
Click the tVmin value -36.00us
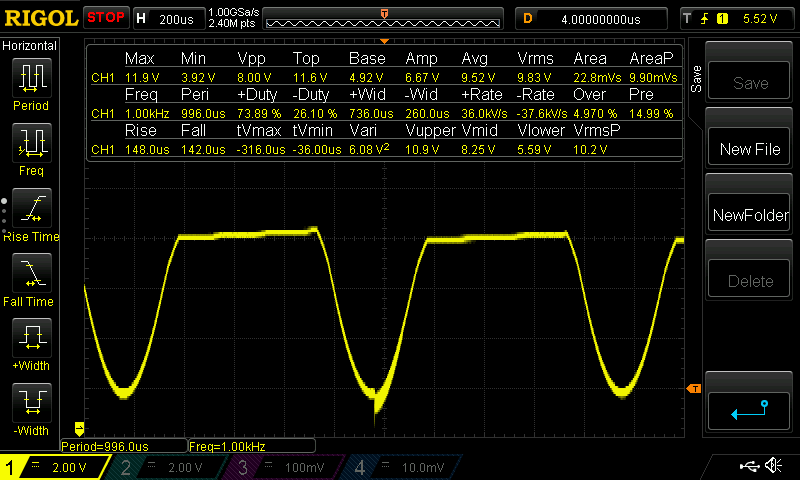click(317, 149)
